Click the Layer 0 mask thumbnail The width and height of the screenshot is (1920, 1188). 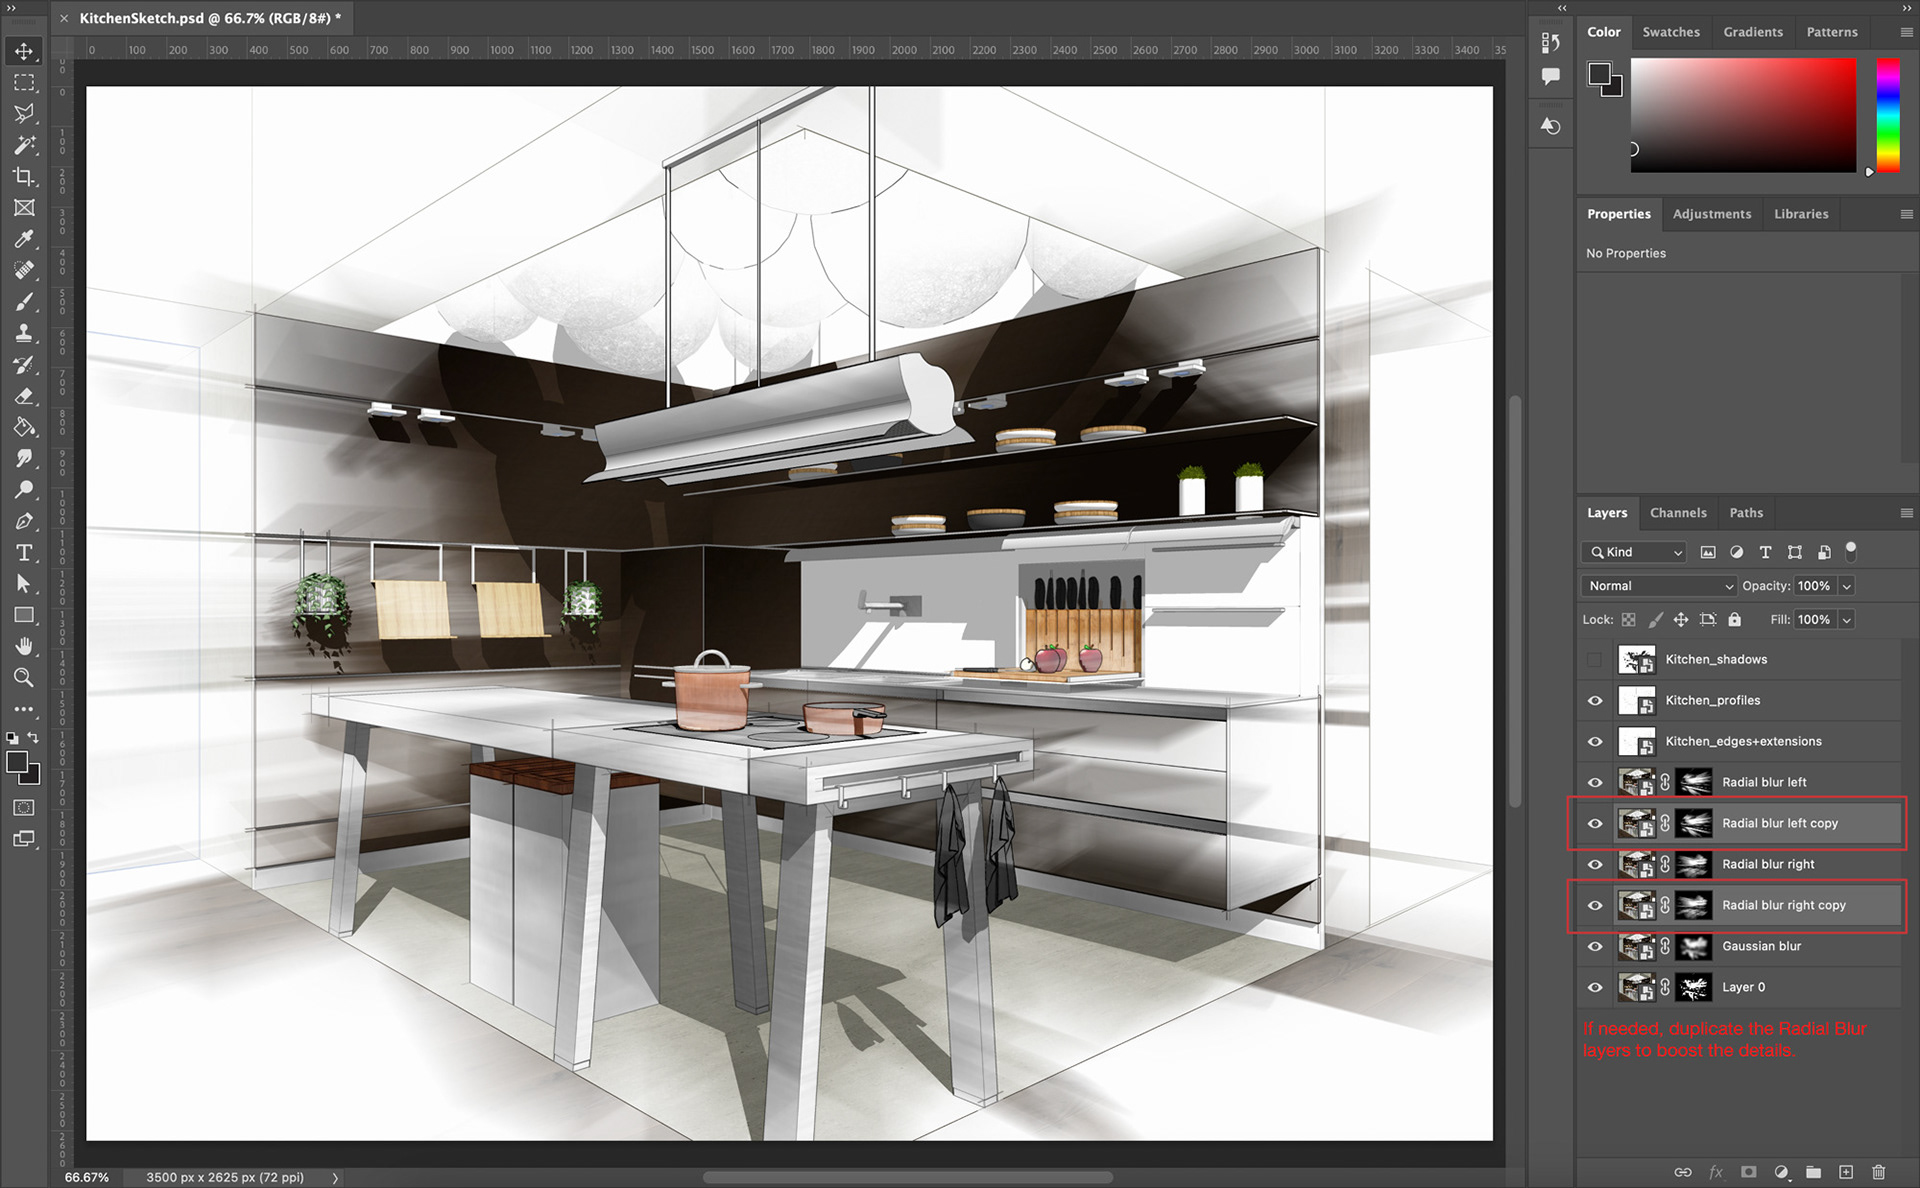[x=1694, y=988]
